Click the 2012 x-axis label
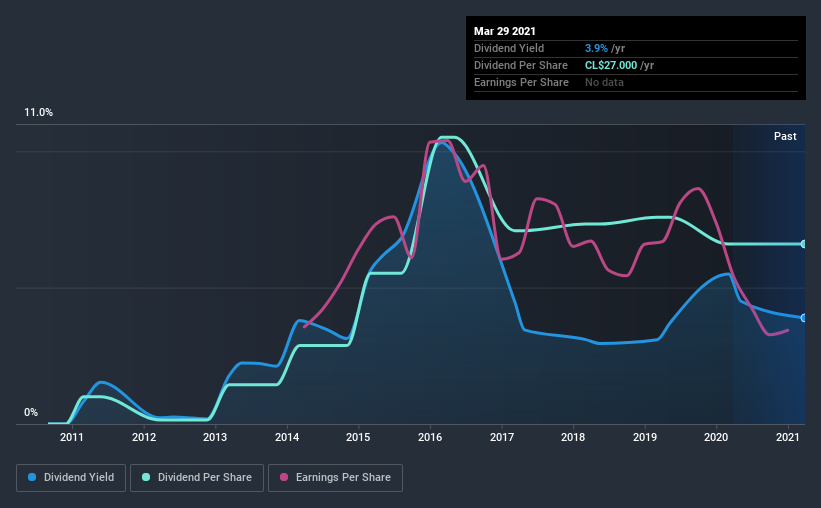Image resolution: width=821 pixels, height=508 pixels. pos(144,437)
